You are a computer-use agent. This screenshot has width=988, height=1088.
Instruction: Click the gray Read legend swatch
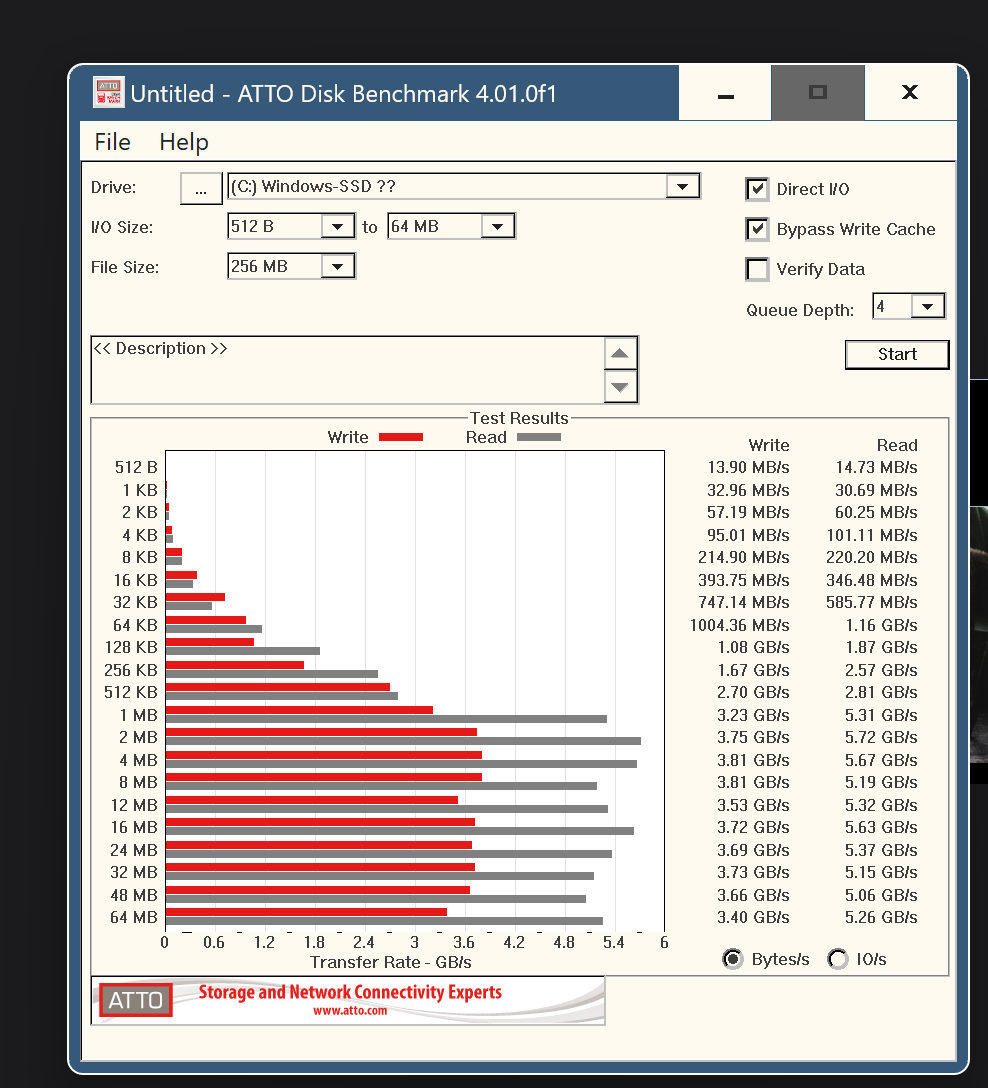[539, 437]
